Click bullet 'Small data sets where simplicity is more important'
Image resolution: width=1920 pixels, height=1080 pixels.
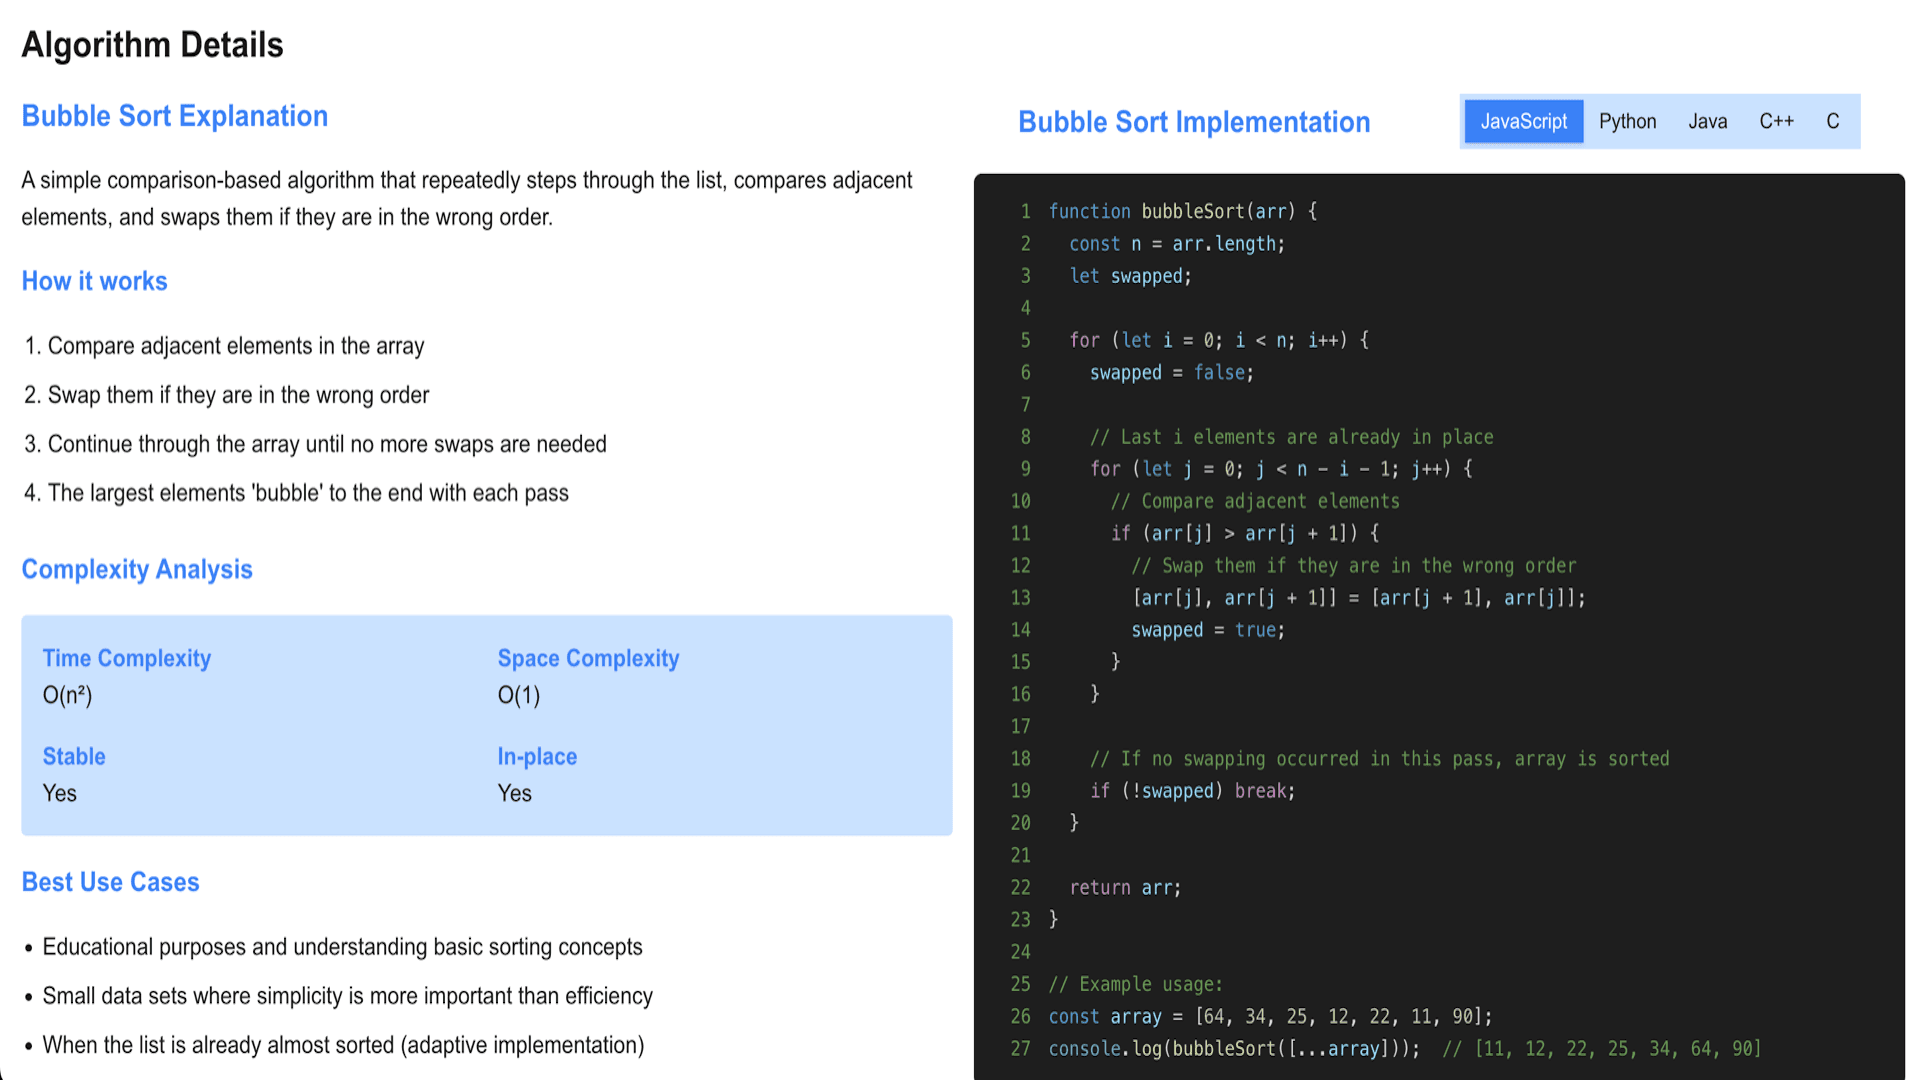coord(347,996)
